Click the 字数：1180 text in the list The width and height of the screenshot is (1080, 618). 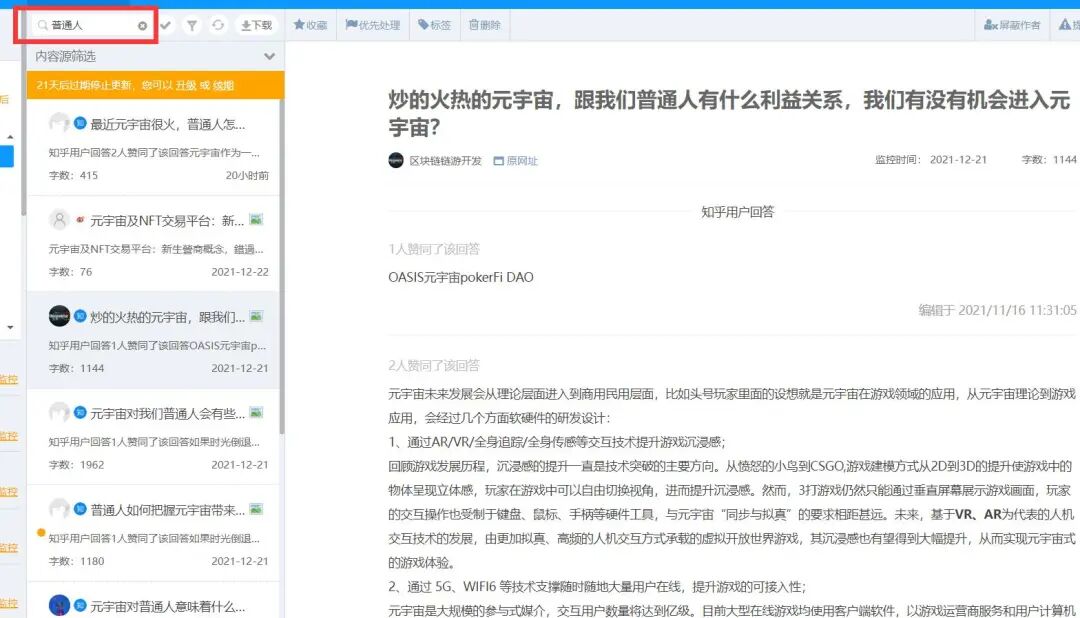pos(76,562)
